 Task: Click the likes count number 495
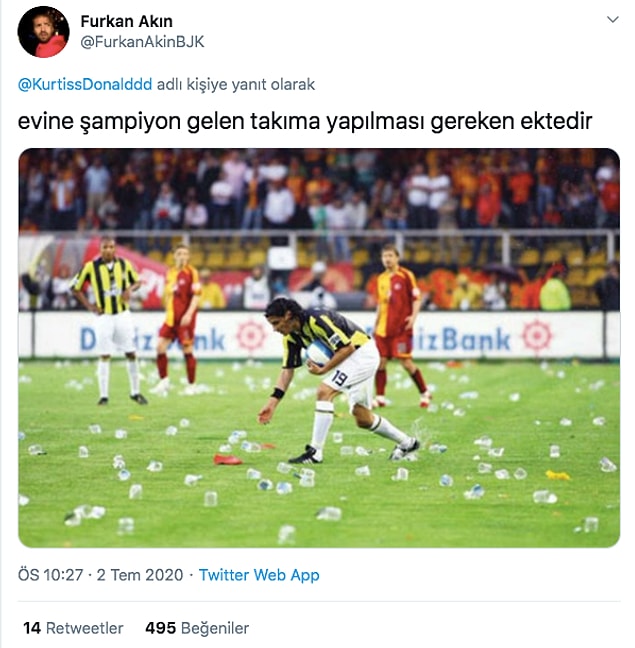[161, 628]
